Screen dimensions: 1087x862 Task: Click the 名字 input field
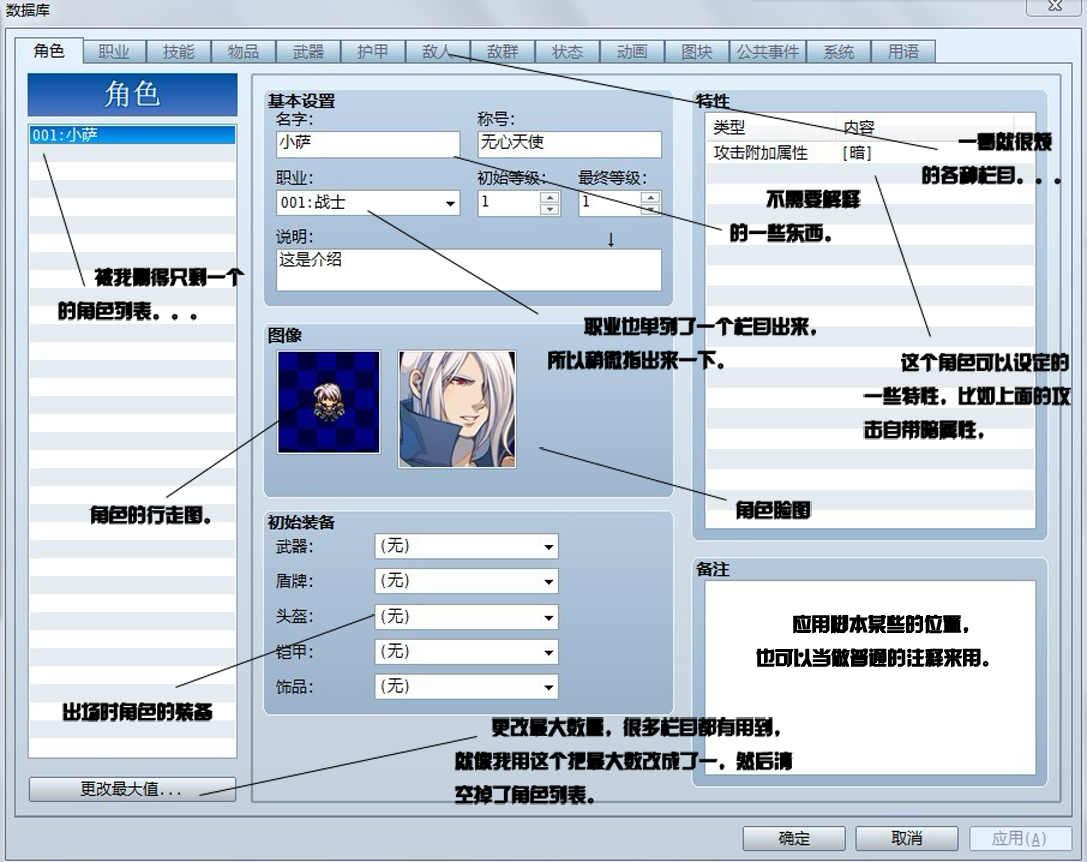click(x=367, y=144)
